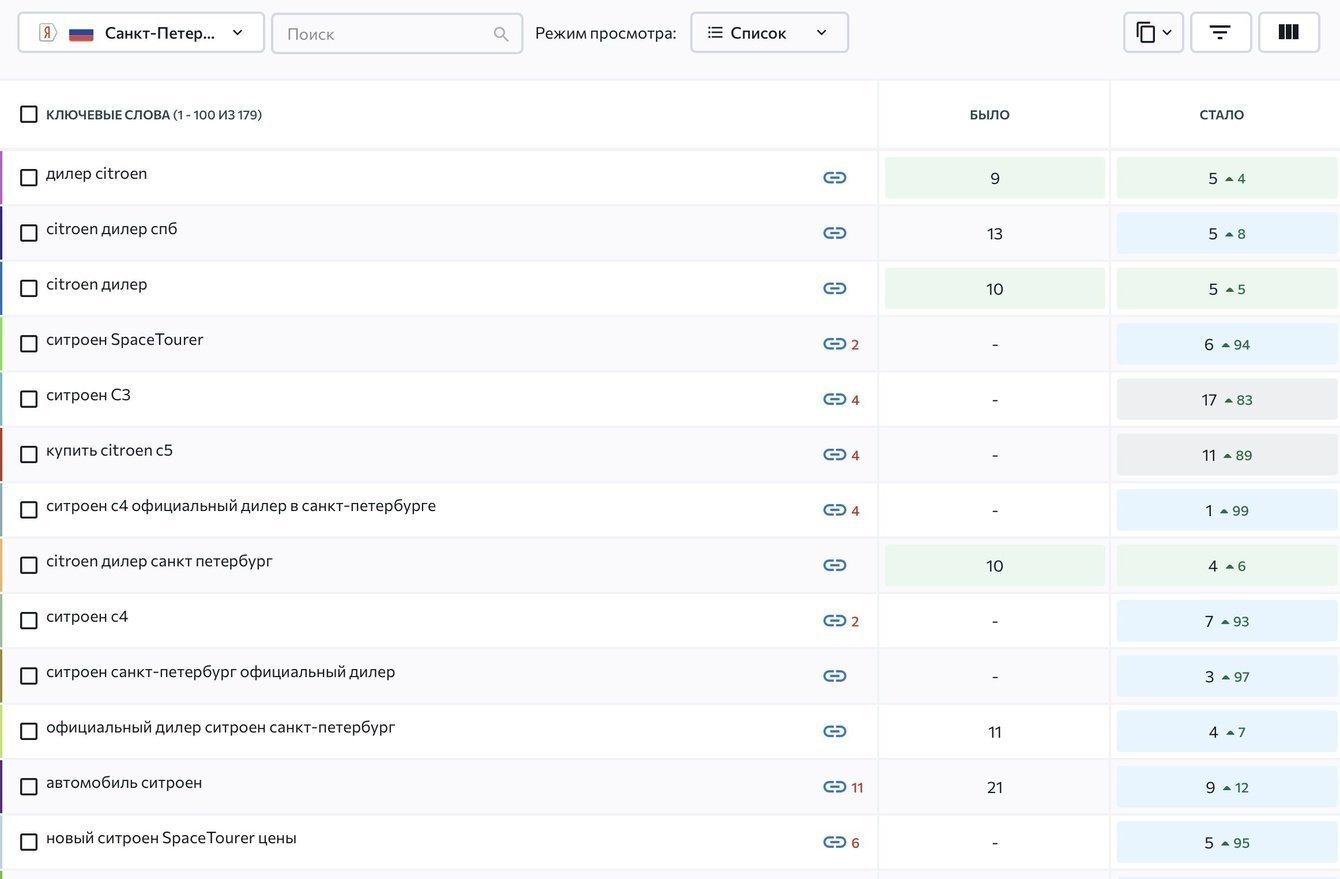Sort by the БЫЛО column header
This screenshot has width=1340, height=879.
(x=990, y=115)
